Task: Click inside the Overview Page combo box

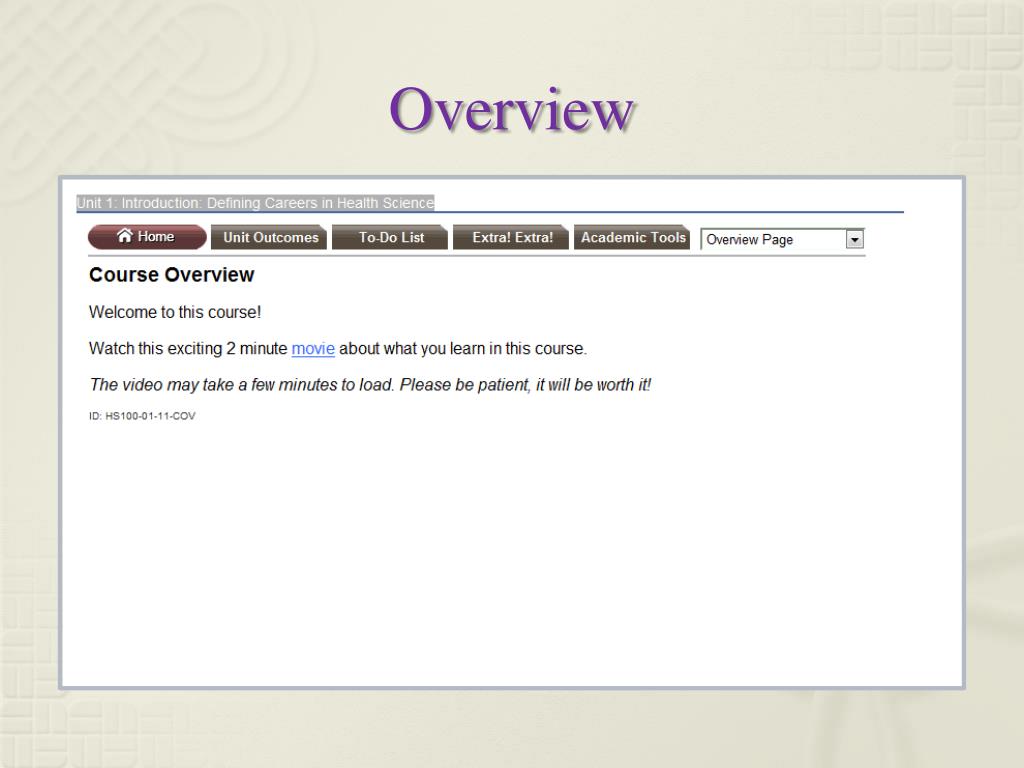Action: point(782,240)
